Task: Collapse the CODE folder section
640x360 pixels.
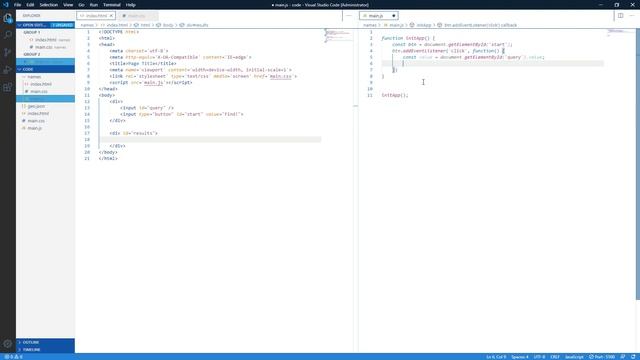Action: 45,69
